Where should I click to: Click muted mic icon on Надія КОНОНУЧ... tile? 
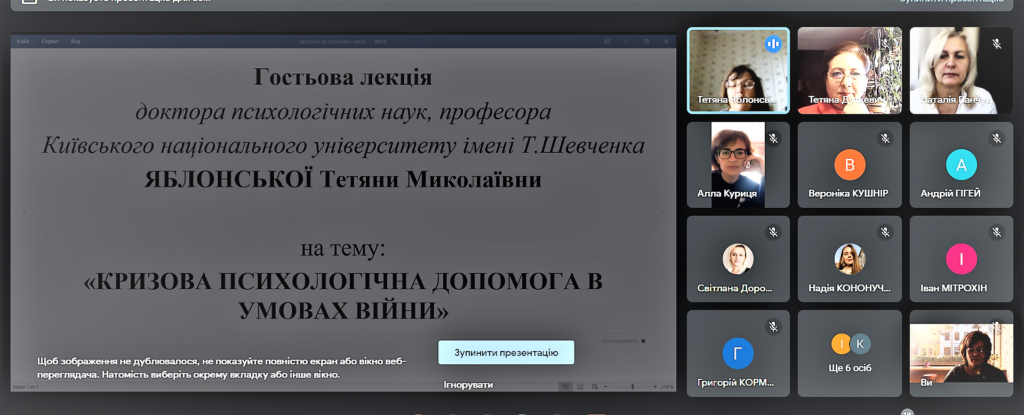(x=885, y=232)
